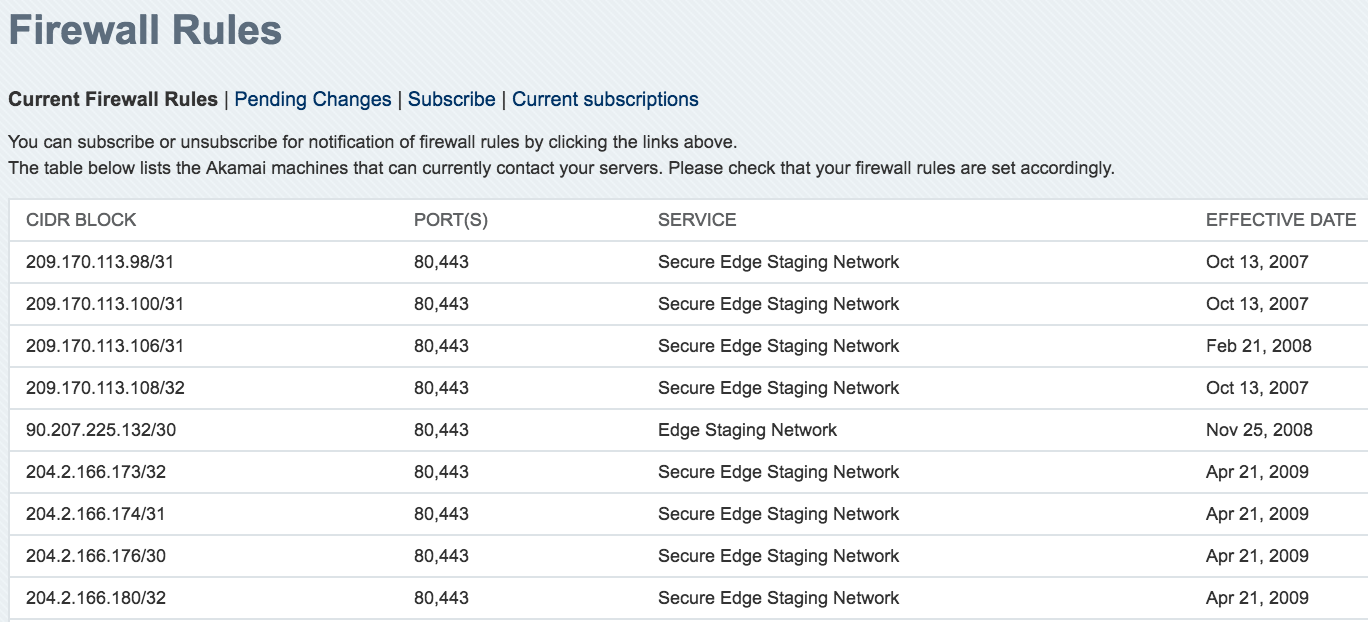Select the 209.170.113.98/31 CIDR cell
The image size is (1368, 622).
click(x=101, y=262)
